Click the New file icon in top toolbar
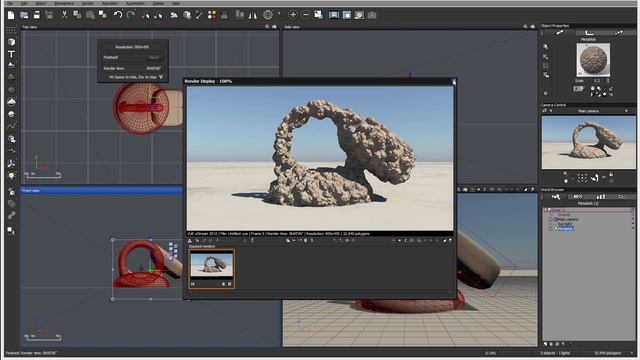This screenshot has height=360, width=640. (11, 15)
